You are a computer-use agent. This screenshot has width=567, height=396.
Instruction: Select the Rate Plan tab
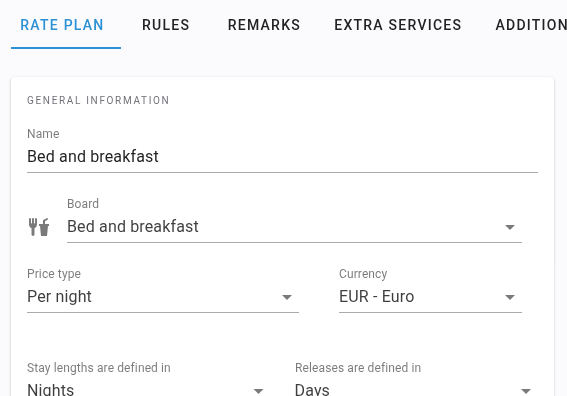tap(62, 25)
